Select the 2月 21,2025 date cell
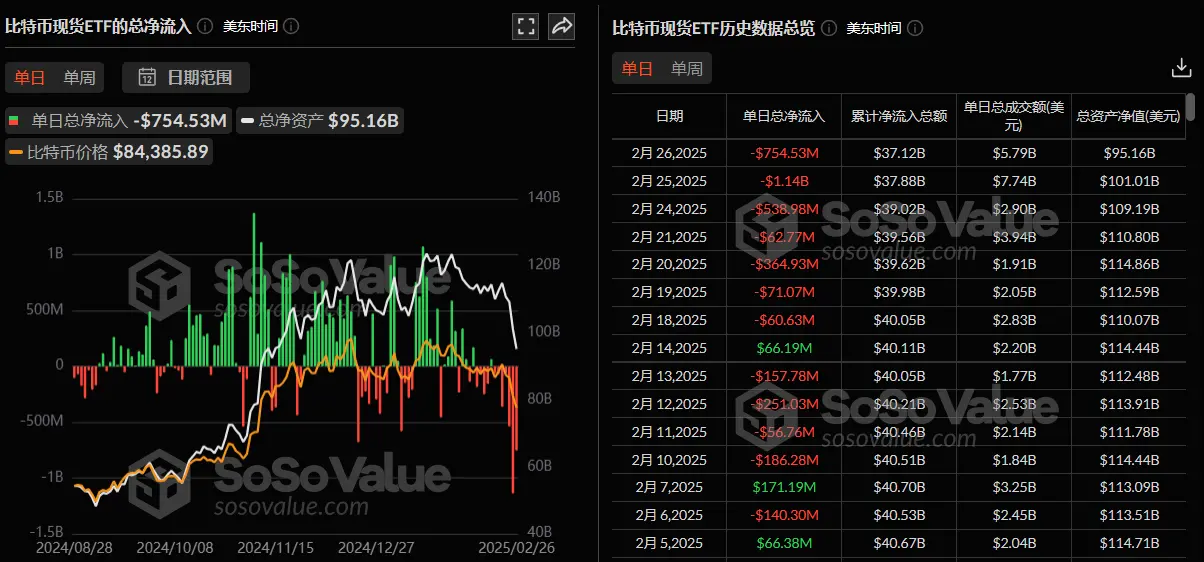The height and width of the screenshot is (562, 1204). [669, 237]
